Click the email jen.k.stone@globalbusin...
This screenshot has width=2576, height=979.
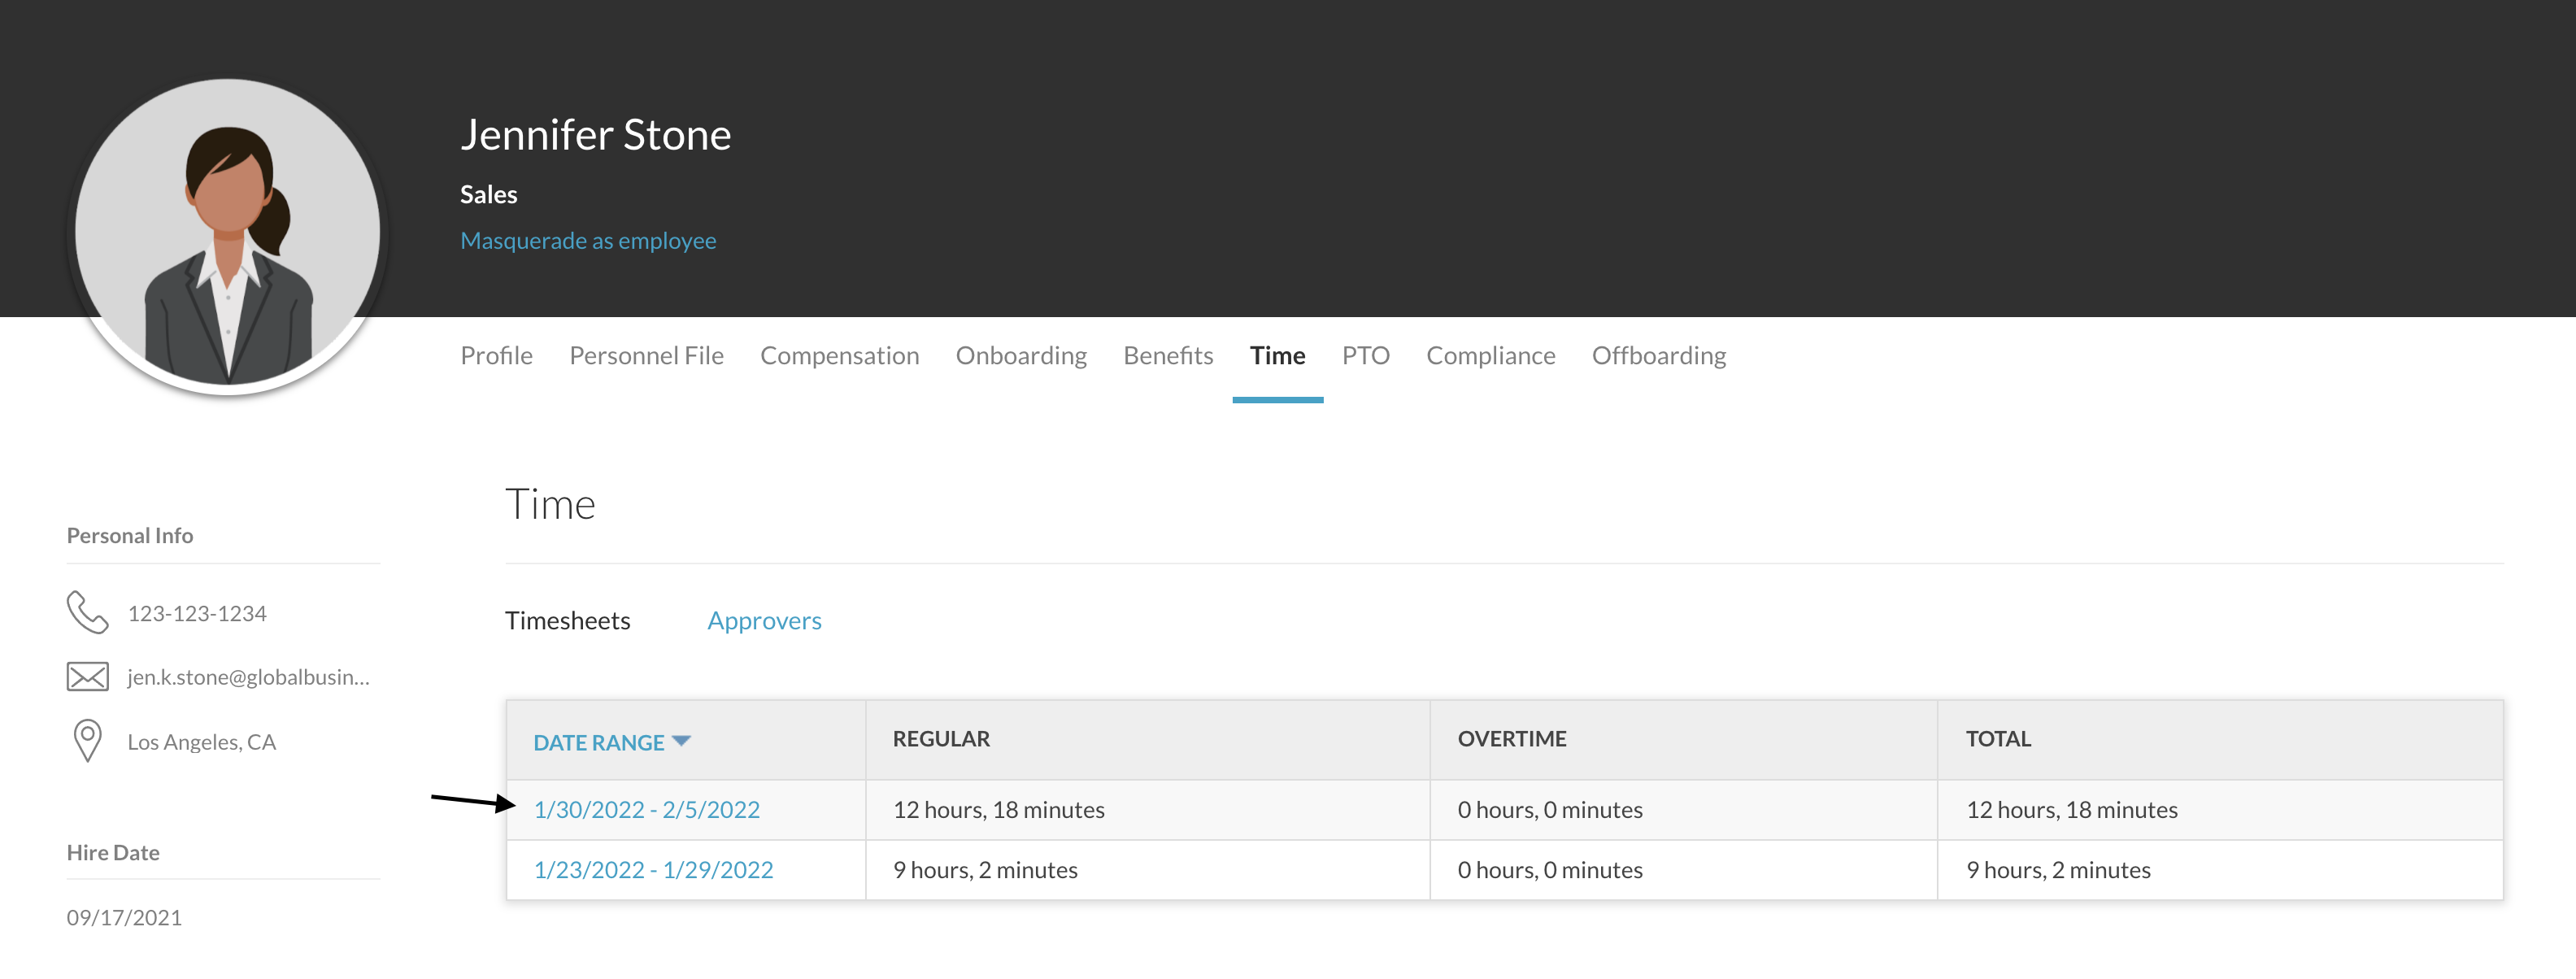click(x=248, y=677)
